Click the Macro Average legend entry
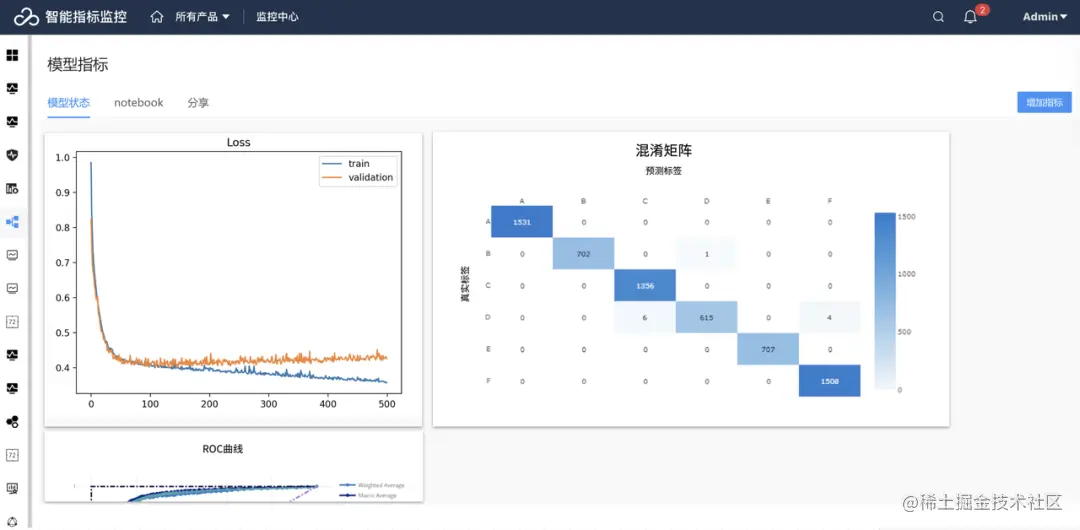Viewport: 1080px width, 530px height. (x=368, y=496)
